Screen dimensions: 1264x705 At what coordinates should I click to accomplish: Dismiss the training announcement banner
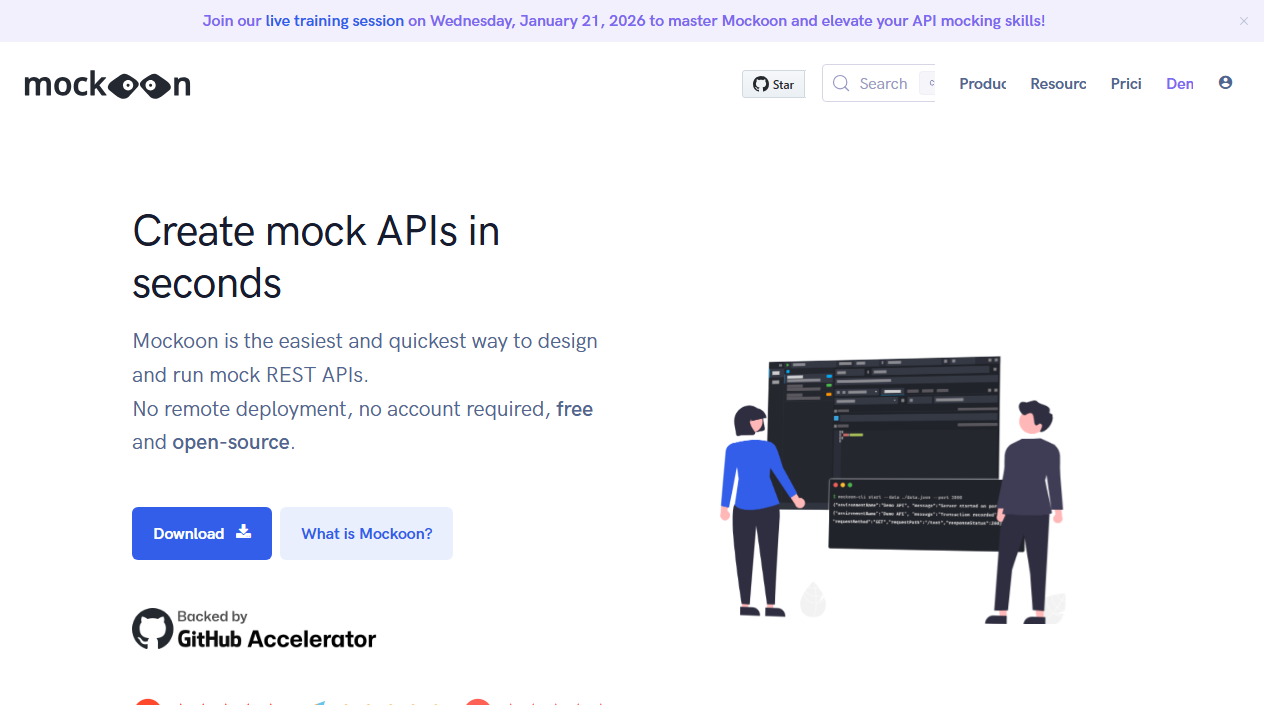[x=1244, y=20]
